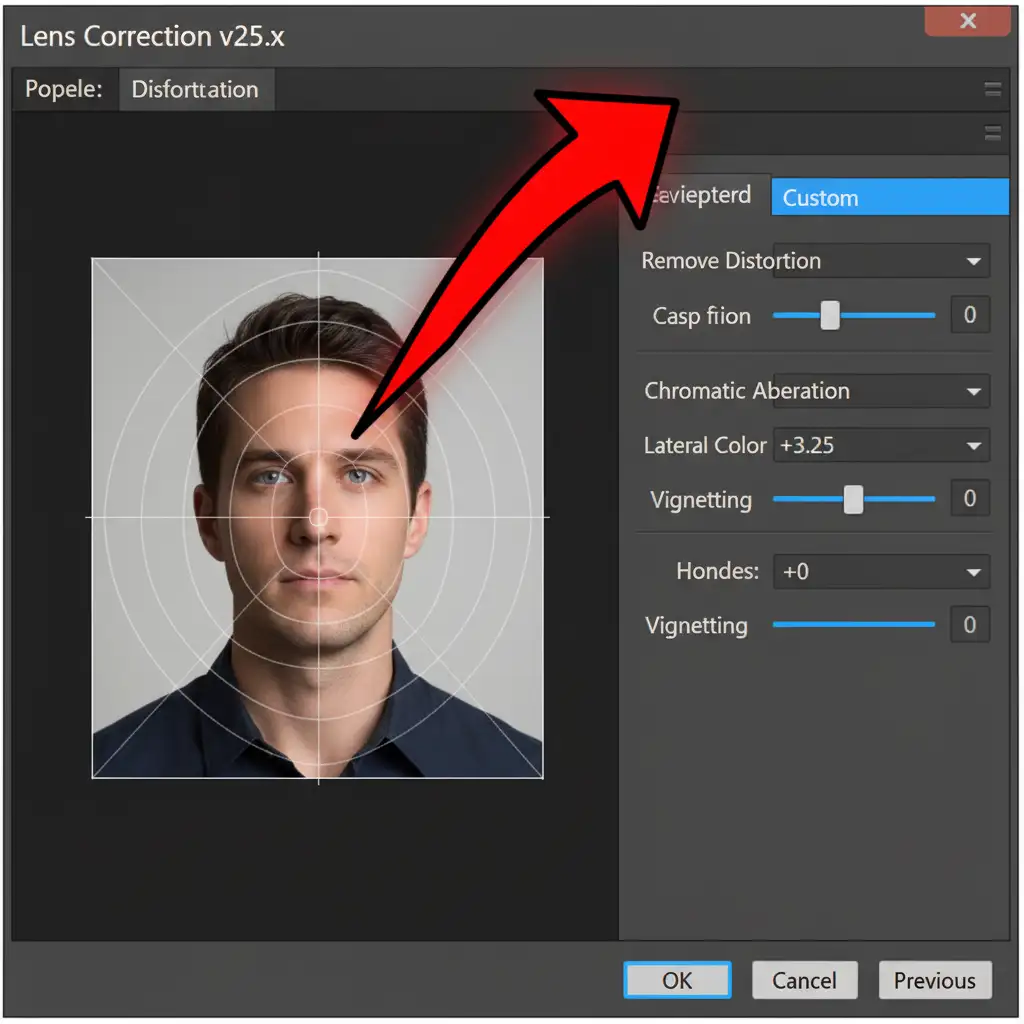Click the upper Vignetting slider handle
This screenshot has height=1024, width=1024.
pos(853,499)
